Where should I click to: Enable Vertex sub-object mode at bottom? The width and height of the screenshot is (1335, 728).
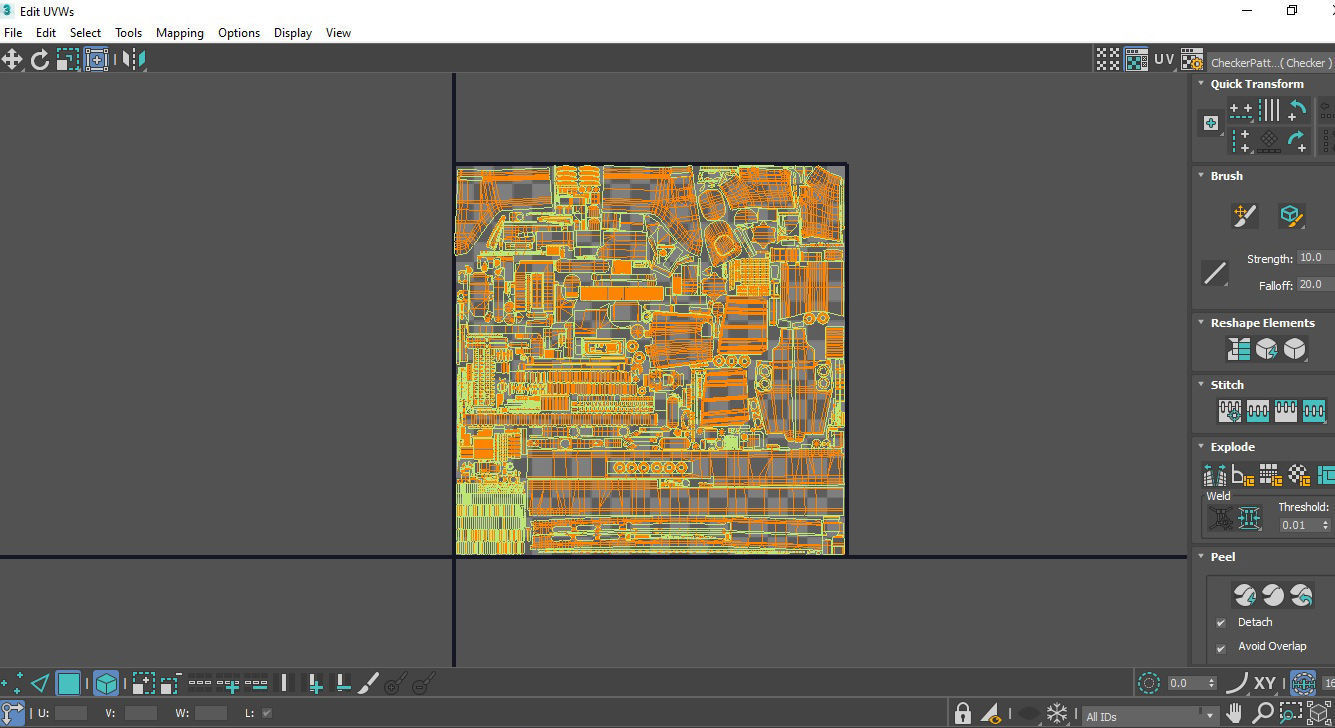[12, 684]
